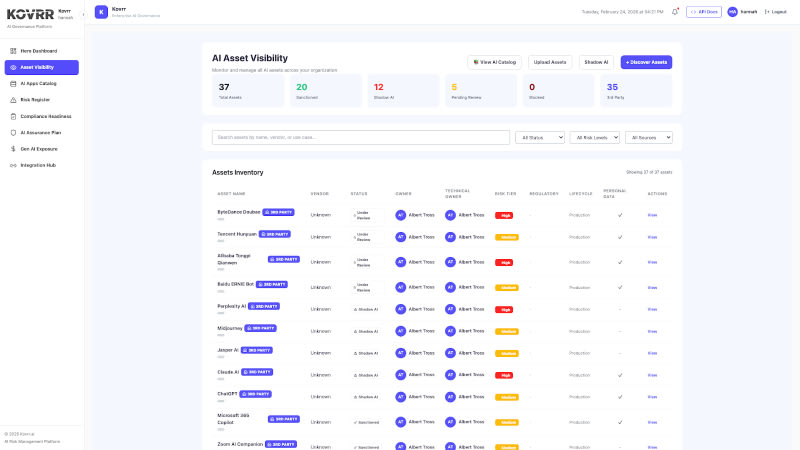Expand the All Status filter dropdown
The width and height of the screenshot is (800, 450).
(x=540, y=137)
